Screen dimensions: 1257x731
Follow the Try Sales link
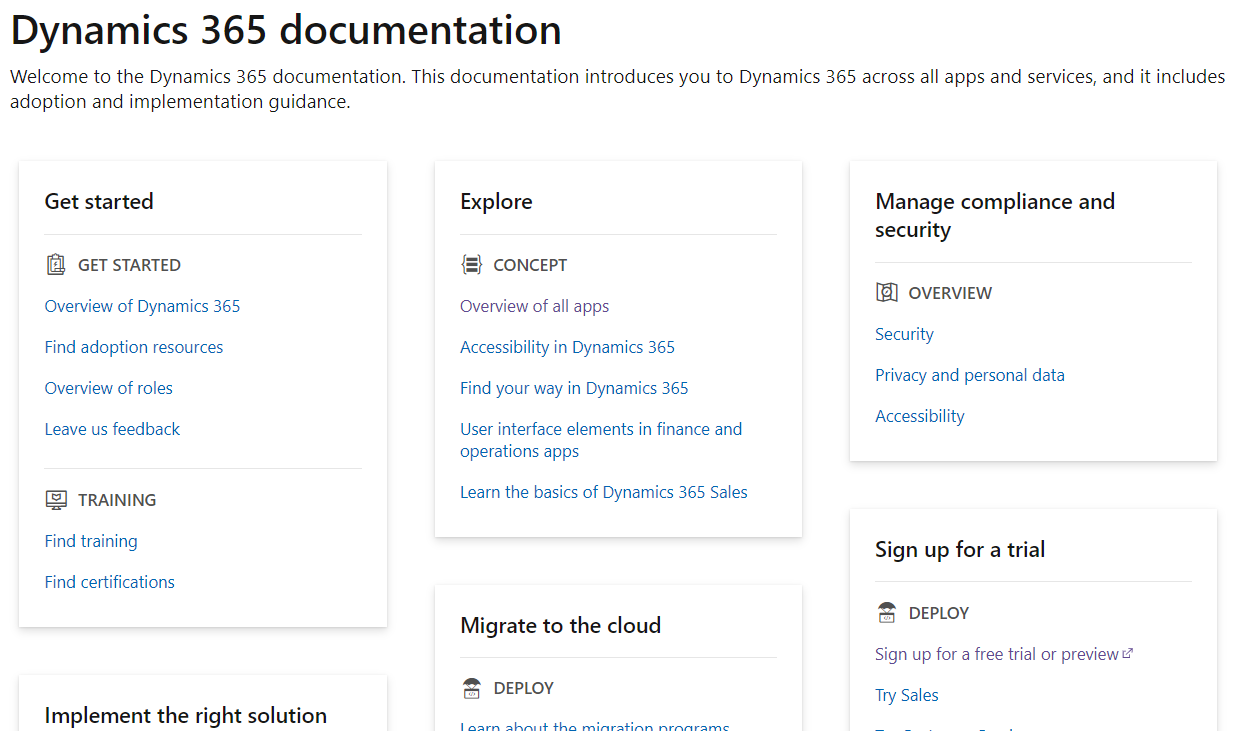tap(907, 695)
